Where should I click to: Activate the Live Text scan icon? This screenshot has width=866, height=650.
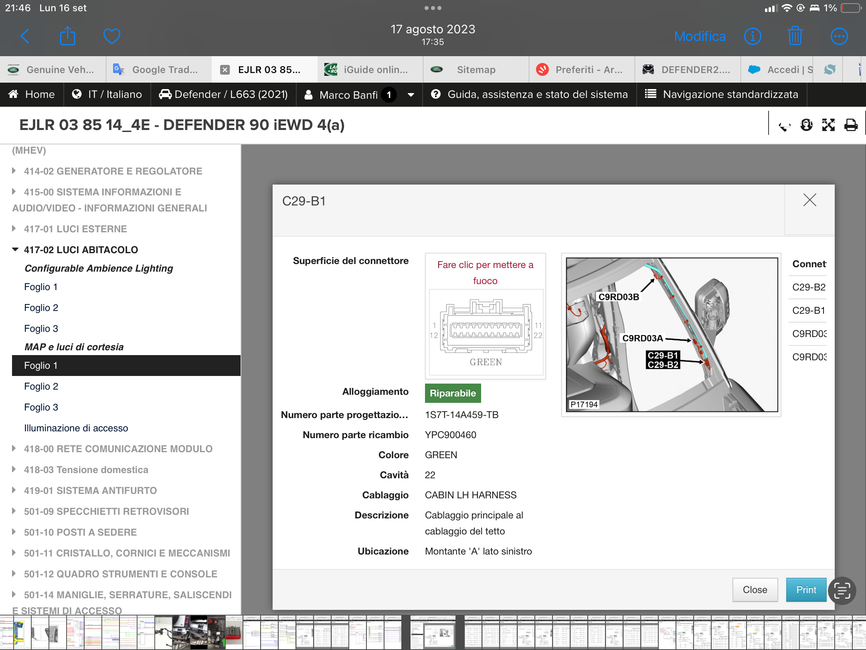coord(842,590)
